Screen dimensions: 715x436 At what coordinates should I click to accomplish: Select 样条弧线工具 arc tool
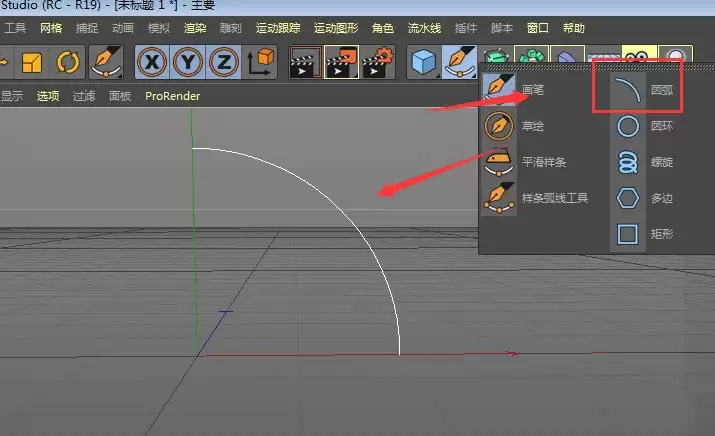[536, 198]
